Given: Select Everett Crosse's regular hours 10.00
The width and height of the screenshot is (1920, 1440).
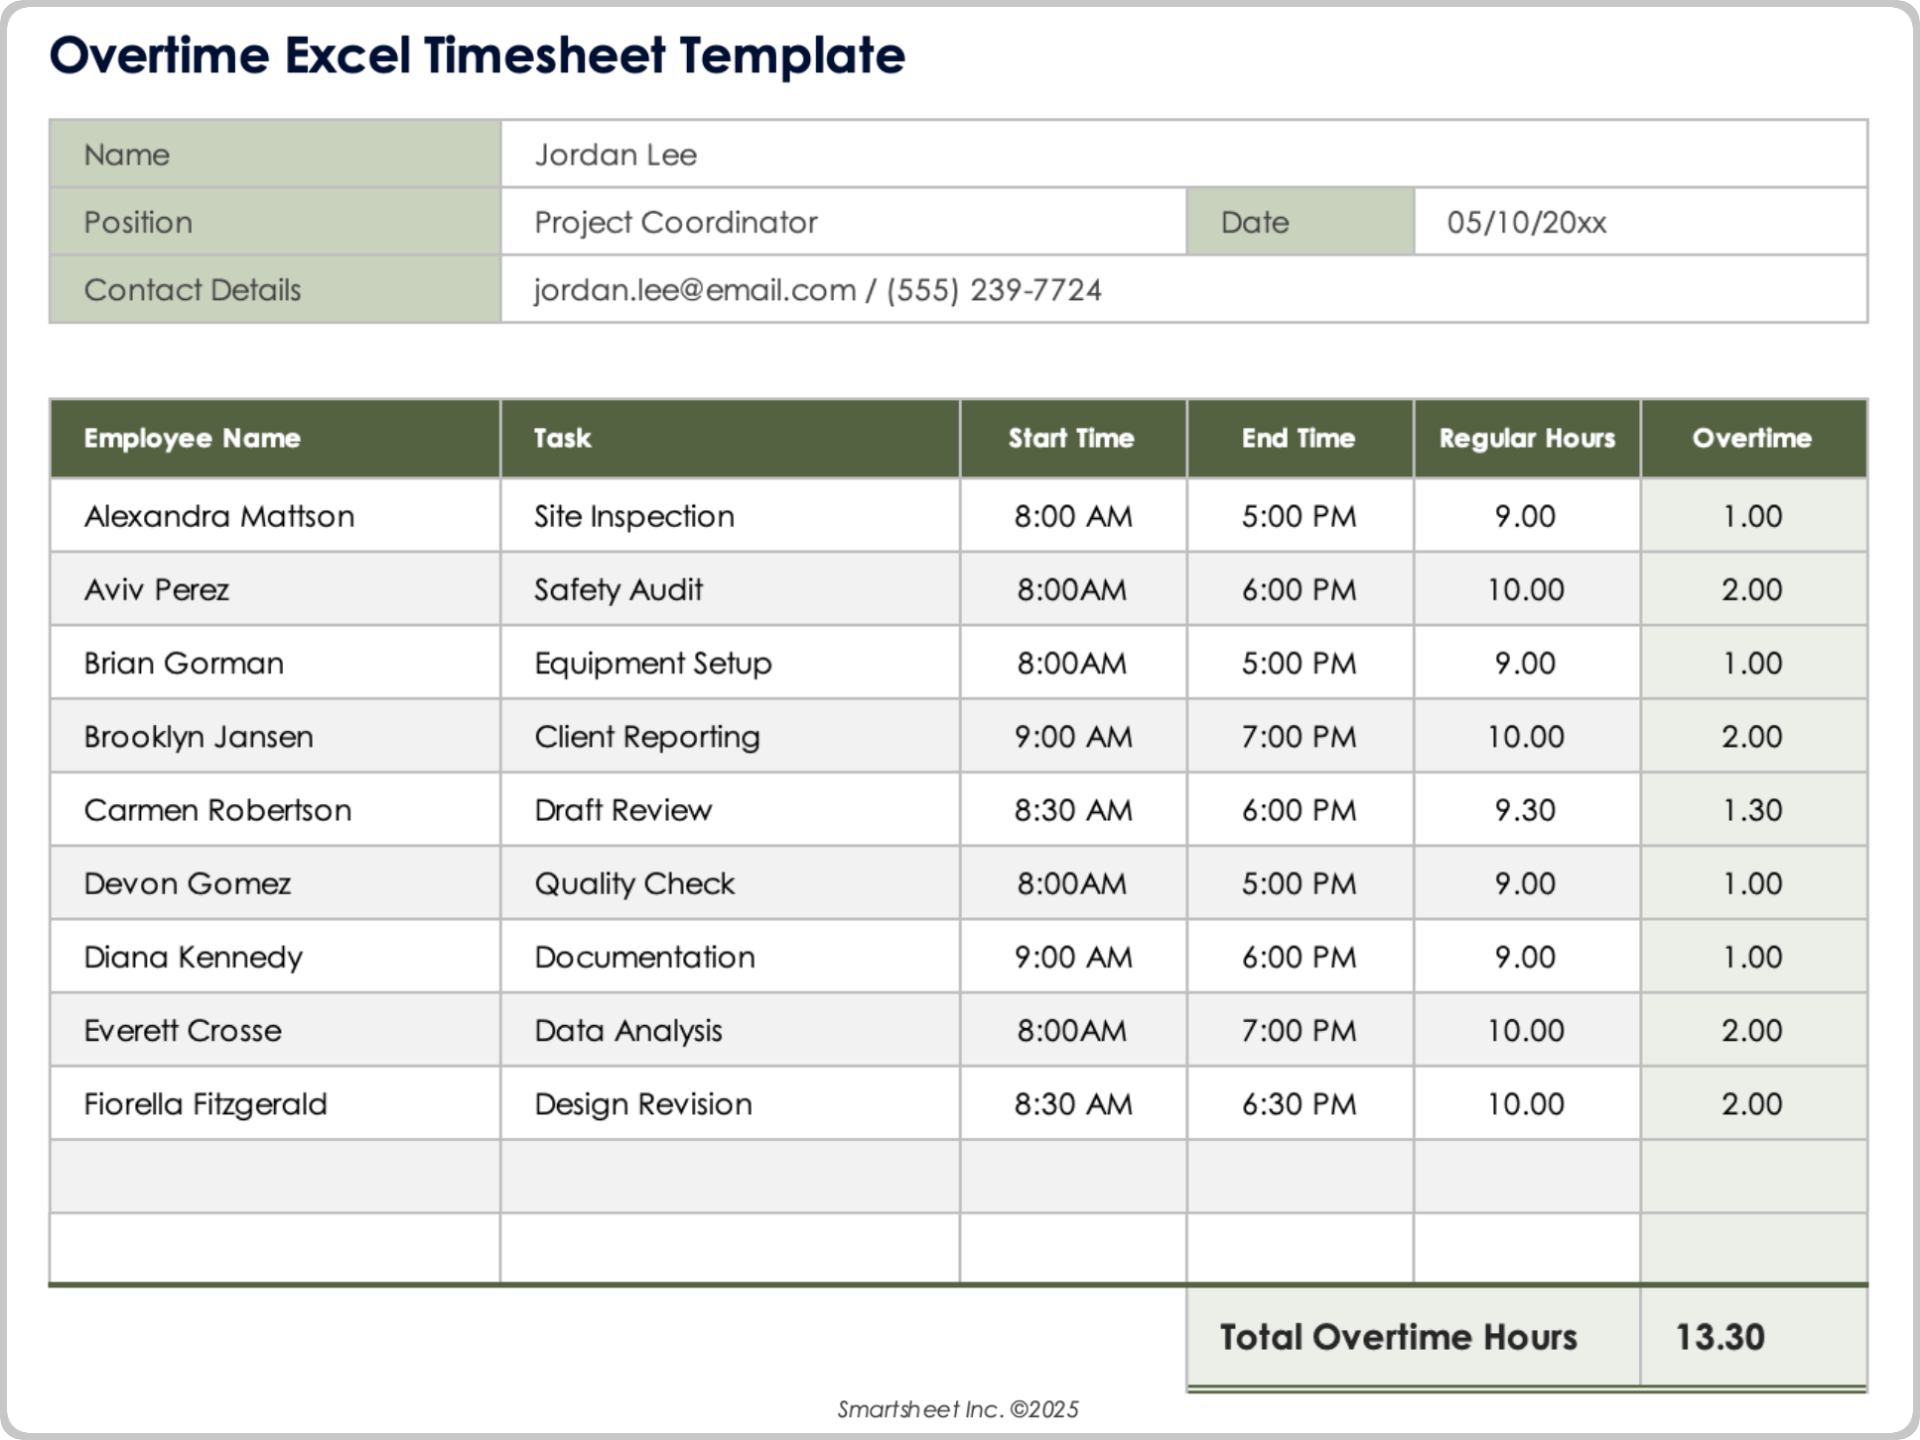Looking at the screenshot, I should click(1526, 1030).
